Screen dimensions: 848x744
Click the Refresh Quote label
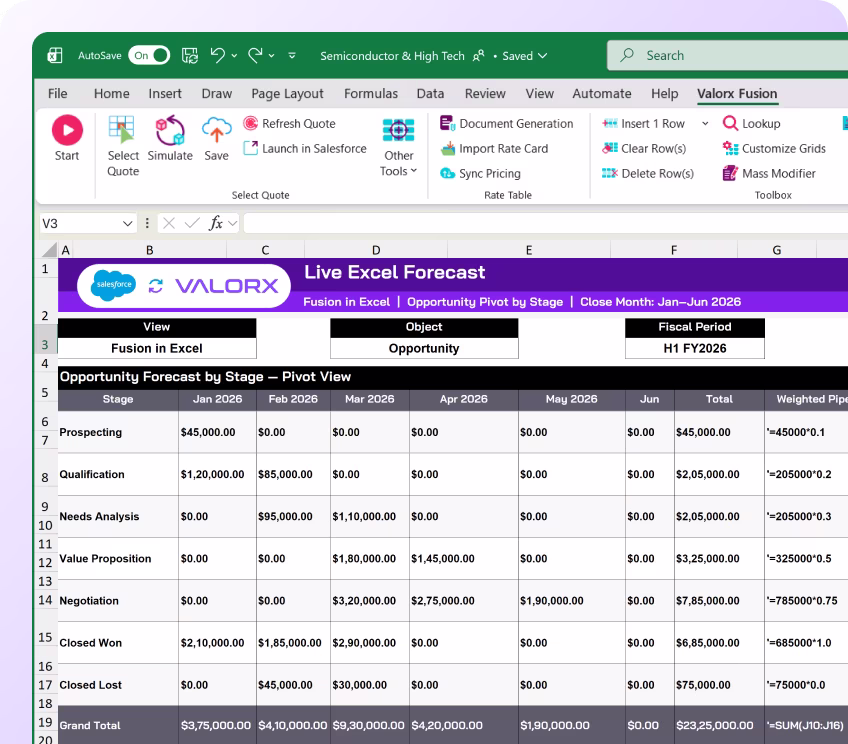point(299,123)
